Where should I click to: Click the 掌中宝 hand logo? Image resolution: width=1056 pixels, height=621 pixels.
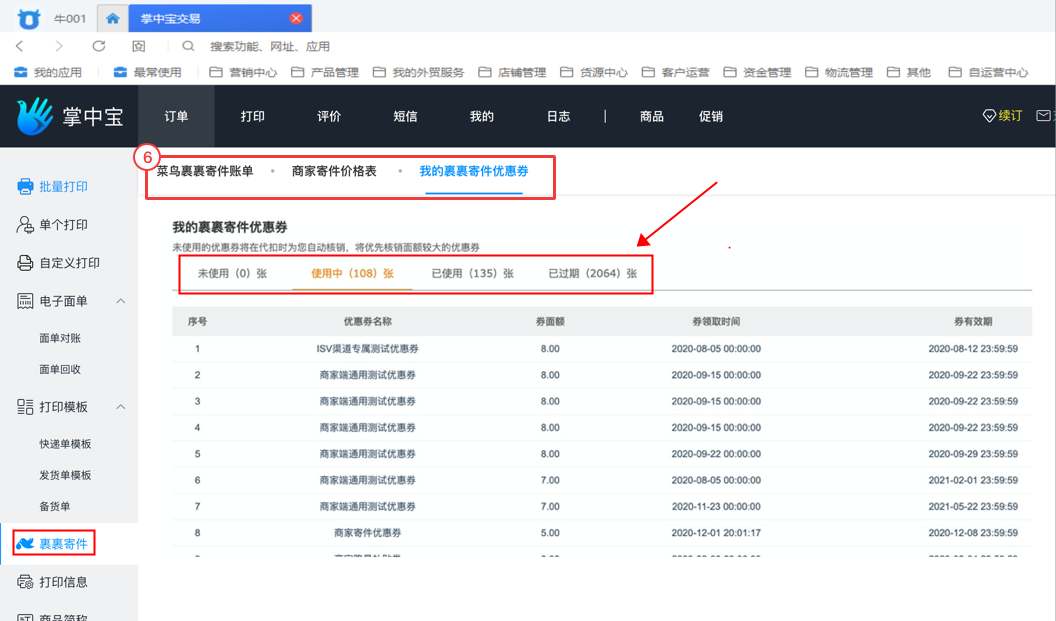[34, 116]
